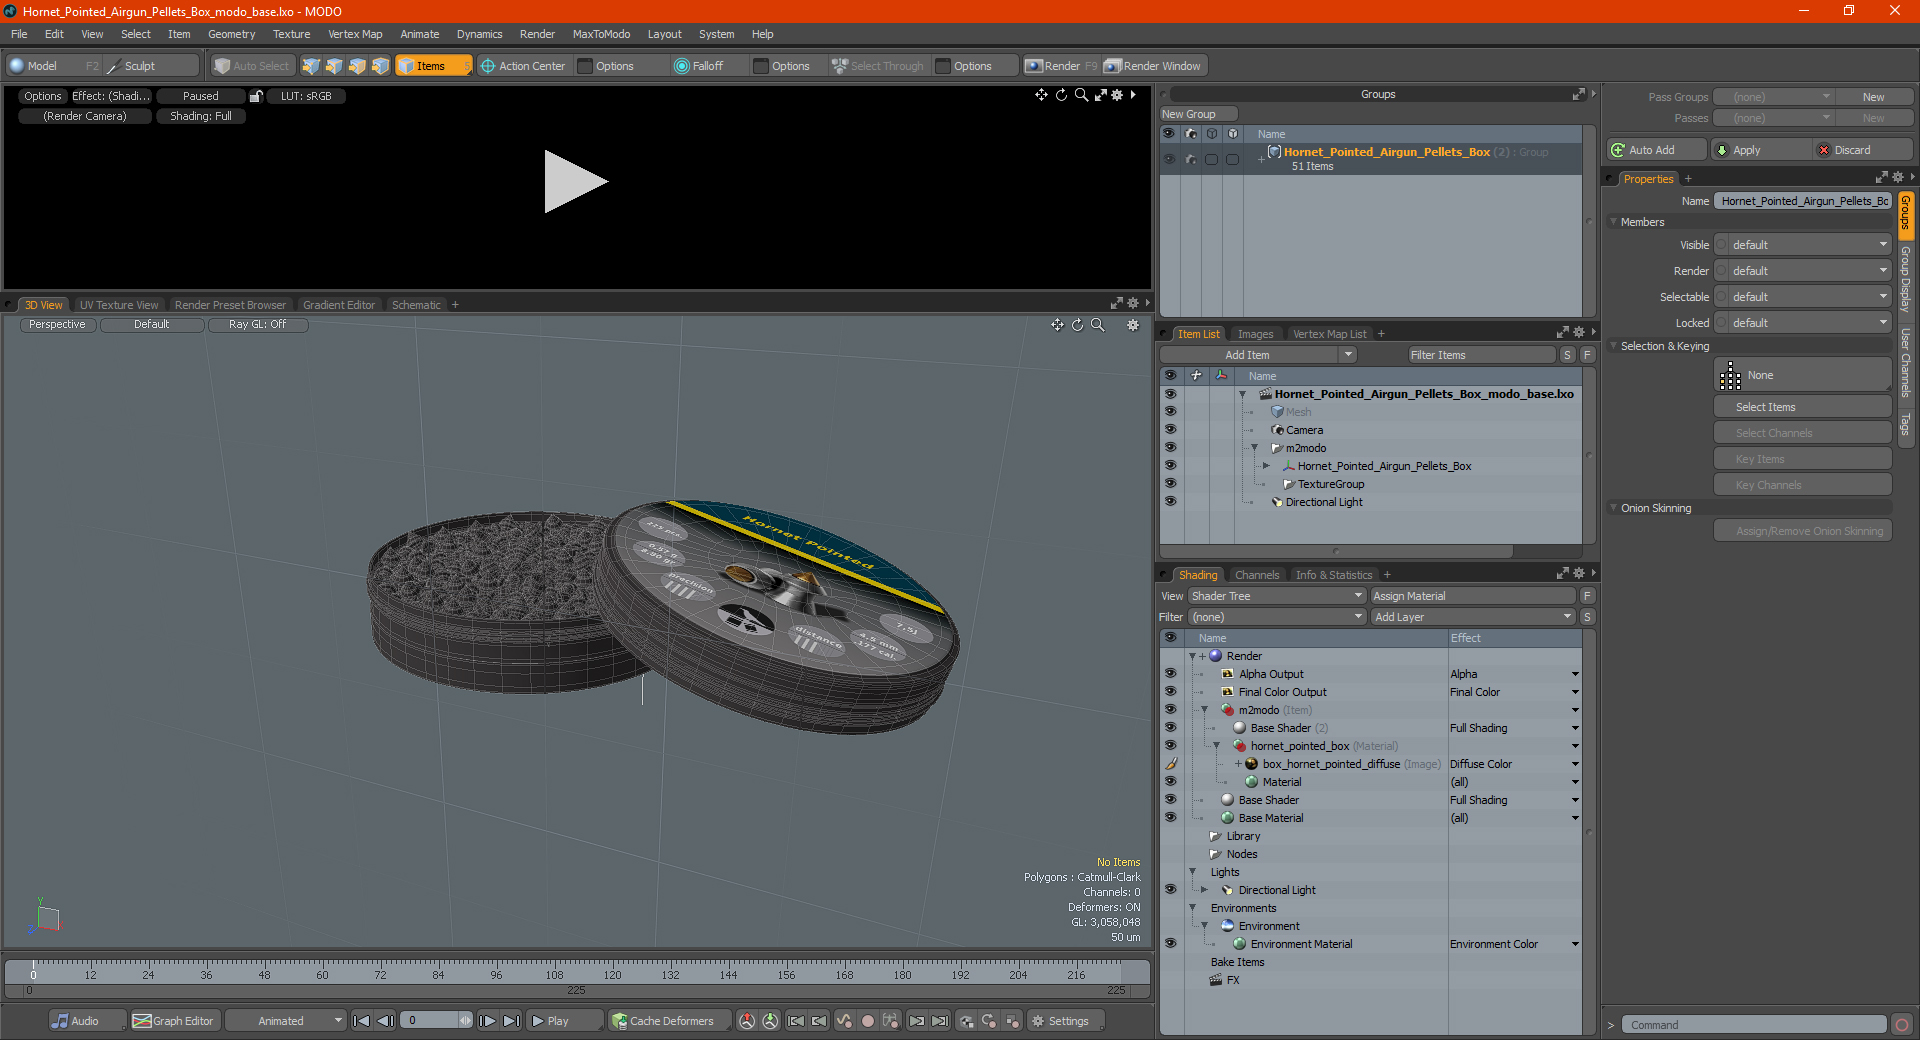1920x1040 pixels.
Task: Open preview pane gear settings
Action: (x=1117, y=95)
